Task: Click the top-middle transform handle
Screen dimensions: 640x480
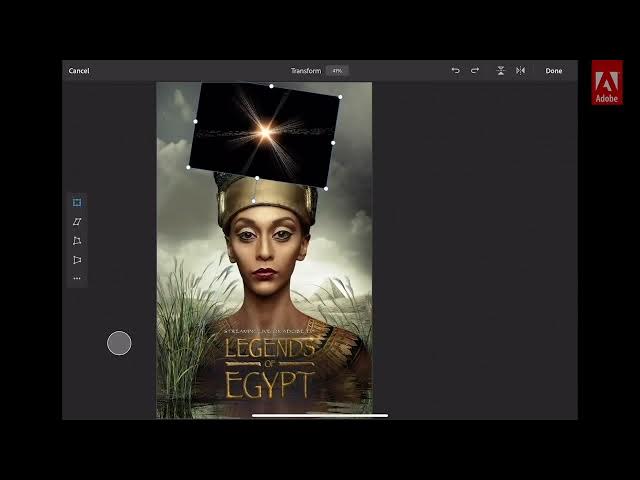Action: (x=271, y=86)
